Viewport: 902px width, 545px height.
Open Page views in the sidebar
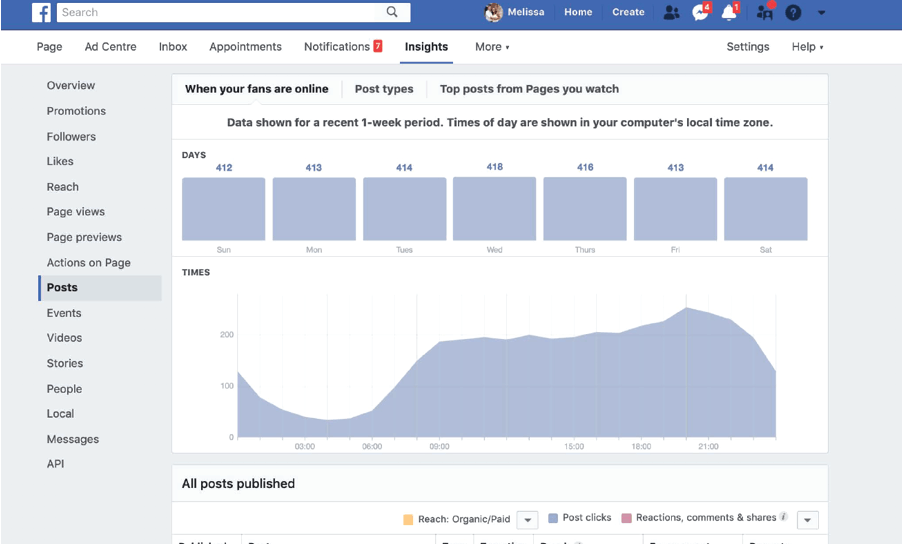[76, 212]
